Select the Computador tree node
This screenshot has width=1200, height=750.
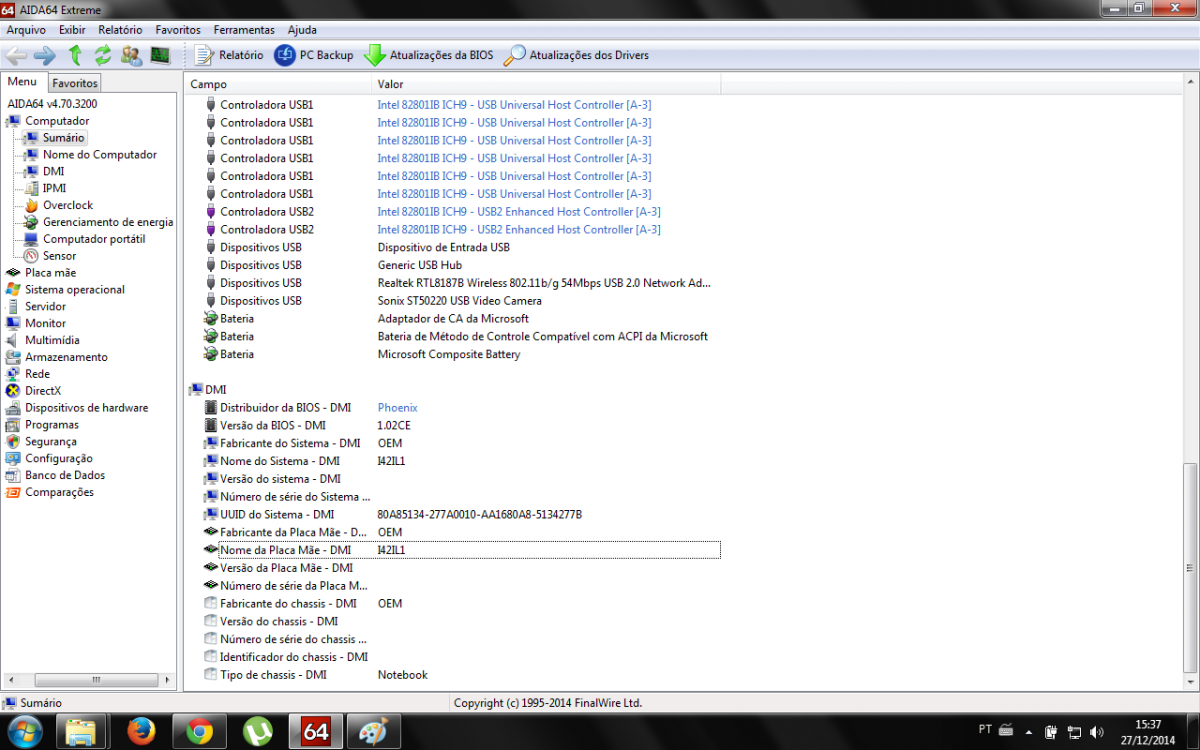point(57,121)
